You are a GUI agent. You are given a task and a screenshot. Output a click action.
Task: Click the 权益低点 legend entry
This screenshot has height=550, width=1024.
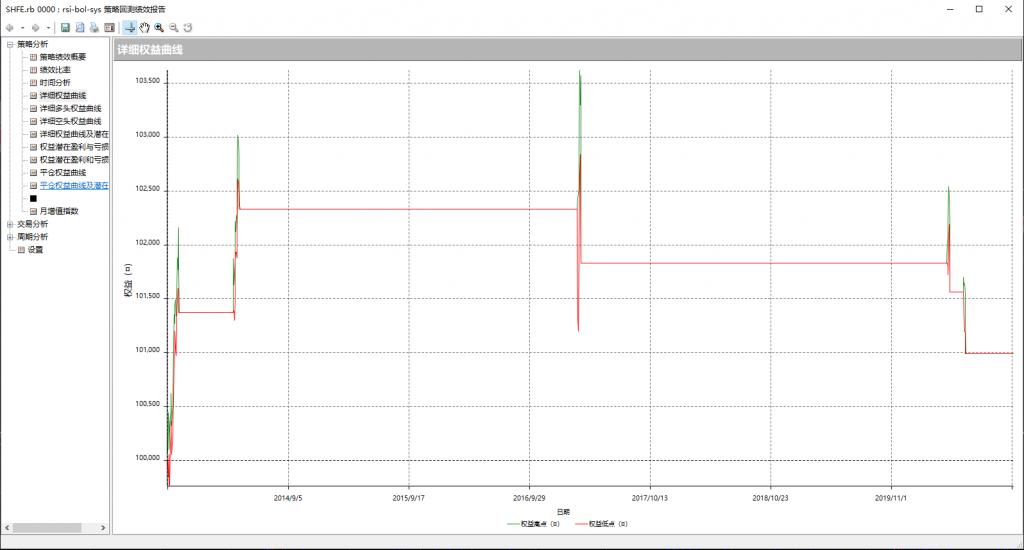(601, 524)
